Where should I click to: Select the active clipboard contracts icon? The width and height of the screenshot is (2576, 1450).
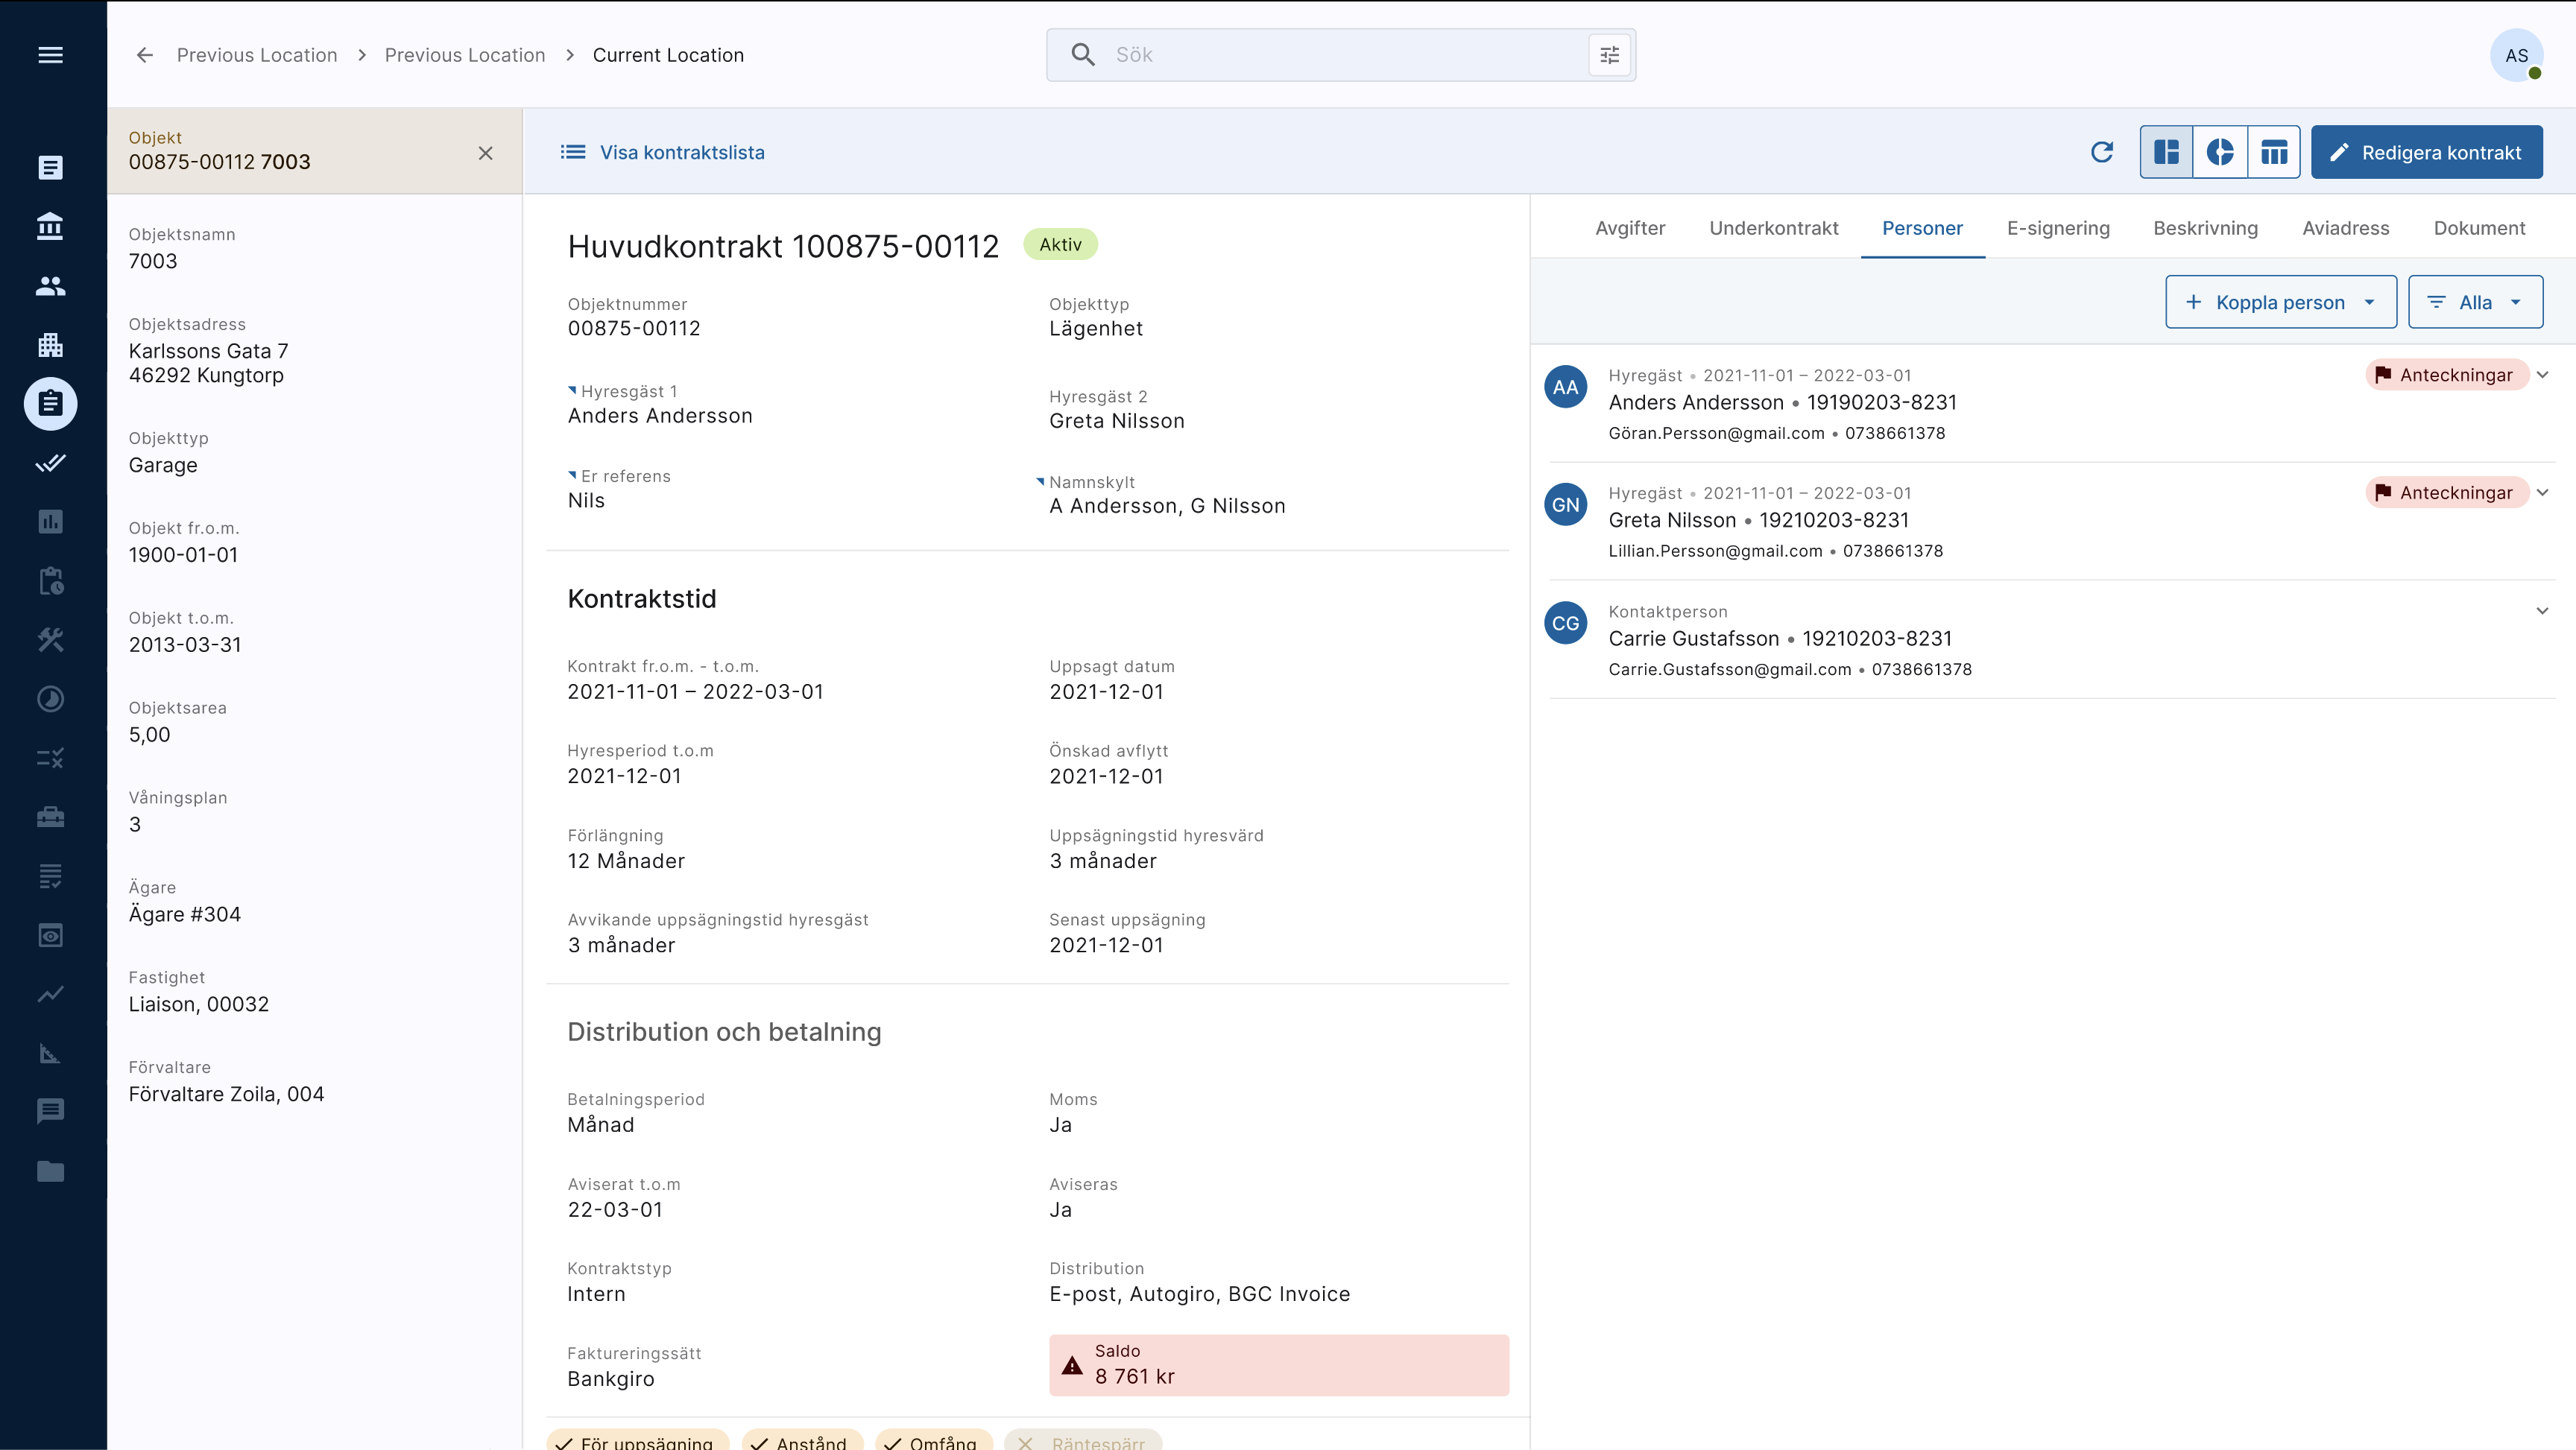pyautogui.click(x=50, y=404)
